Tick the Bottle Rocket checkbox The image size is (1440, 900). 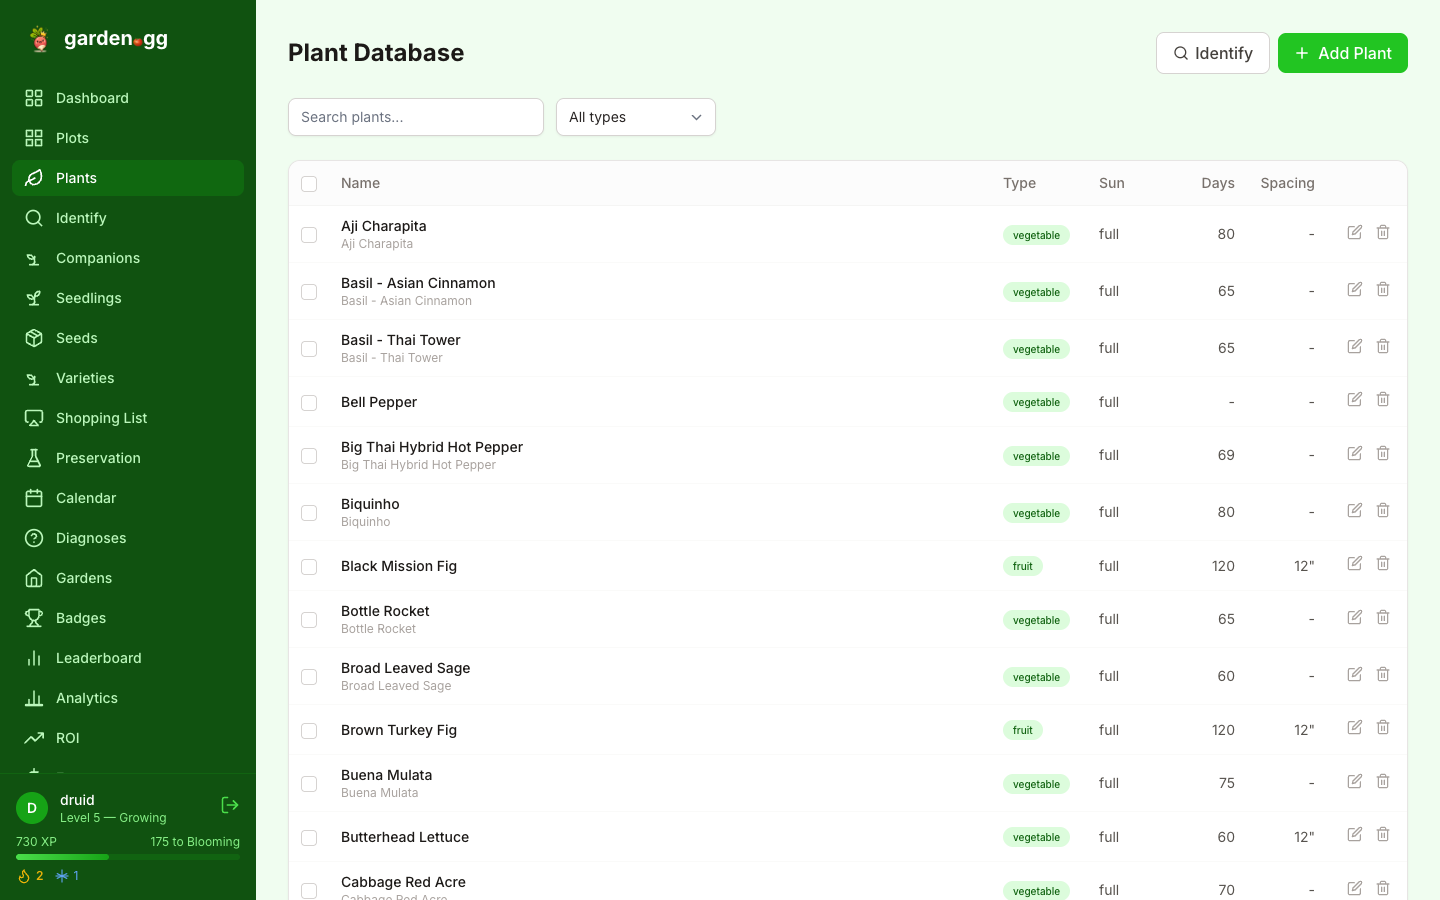[309, 620]
